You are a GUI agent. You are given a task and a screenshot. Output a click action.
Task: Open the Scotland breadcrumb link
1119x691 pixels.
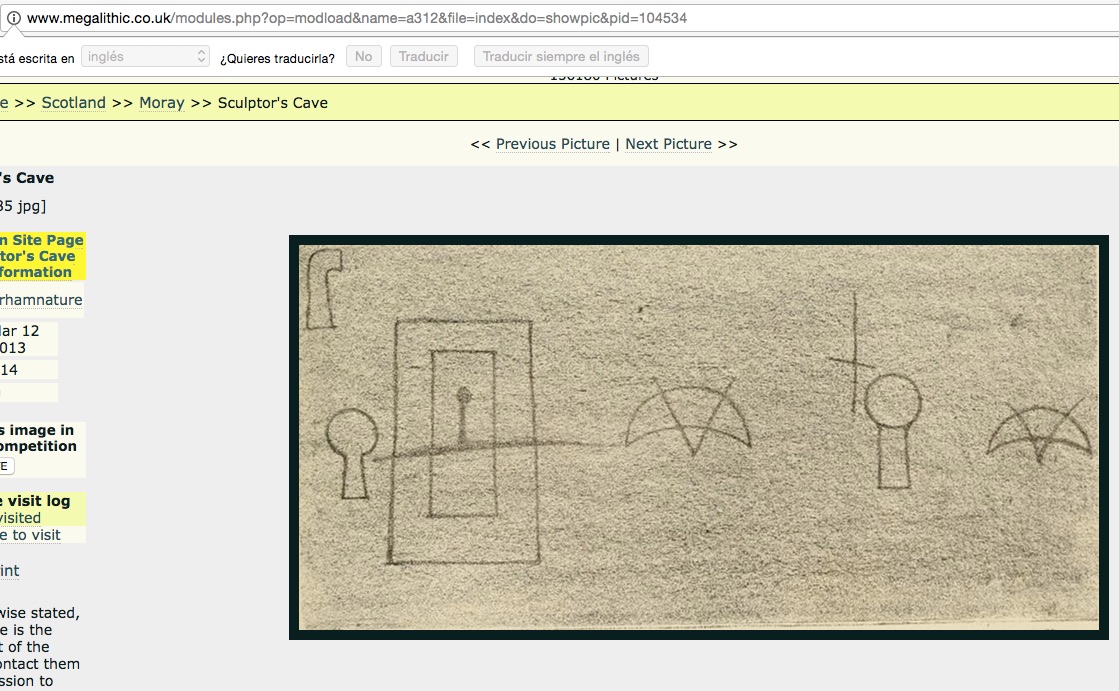(73, 103)
